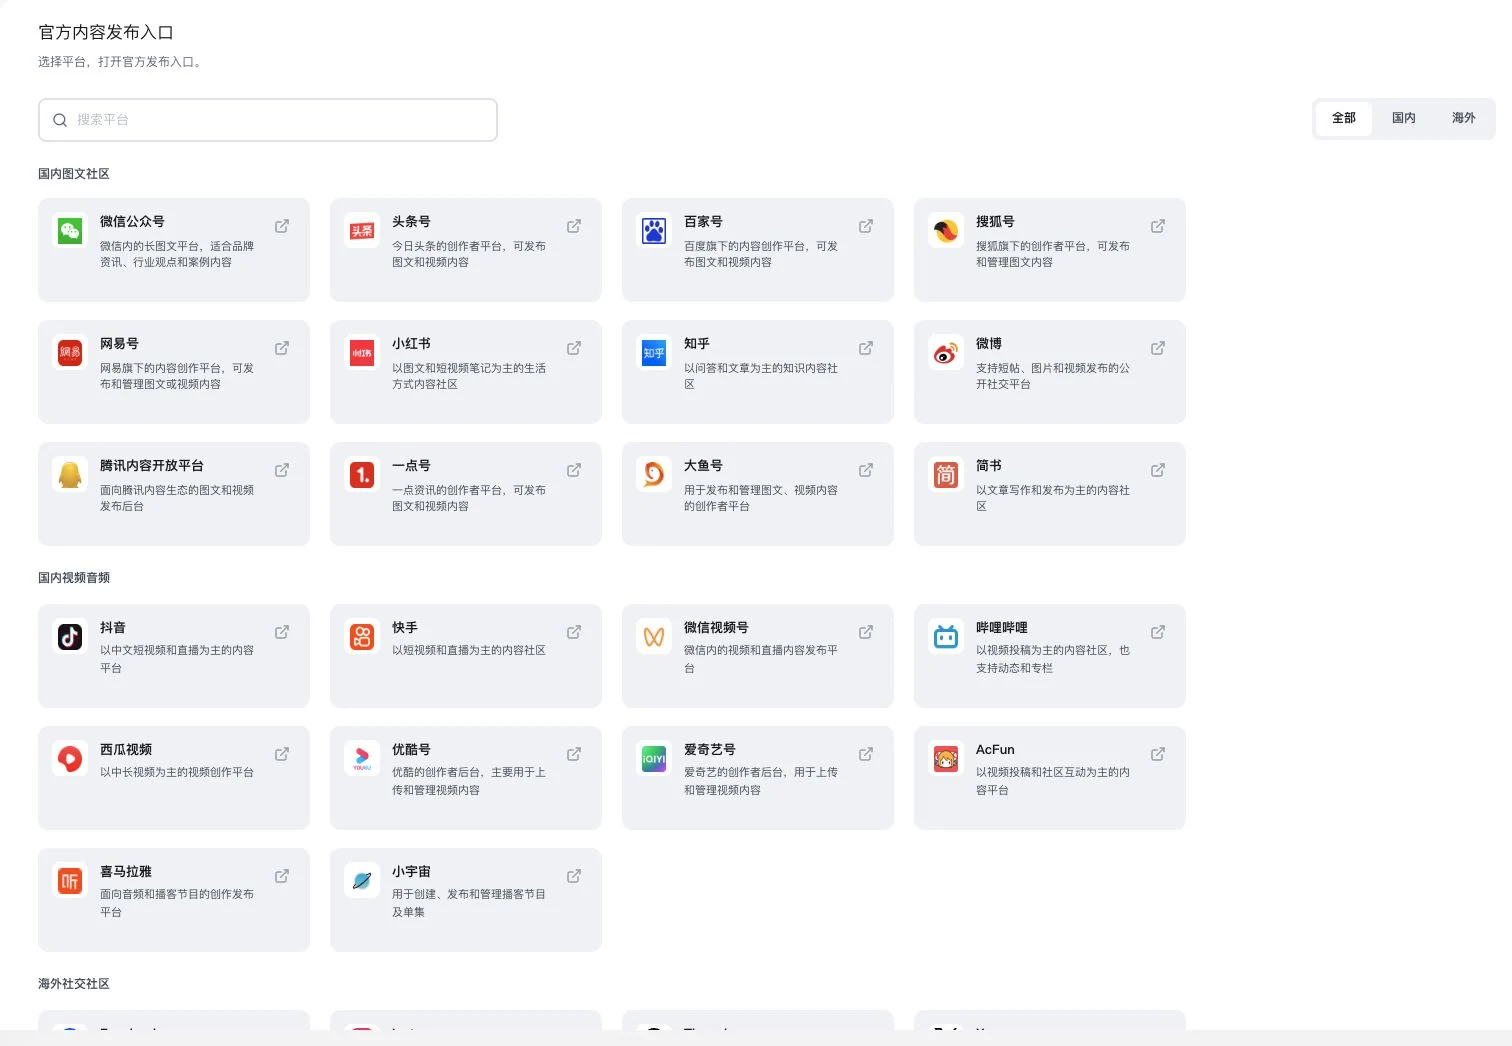Click the magnifier icon in search box
This screenshot has width=1512, height=1046.
tap(60, 120)
